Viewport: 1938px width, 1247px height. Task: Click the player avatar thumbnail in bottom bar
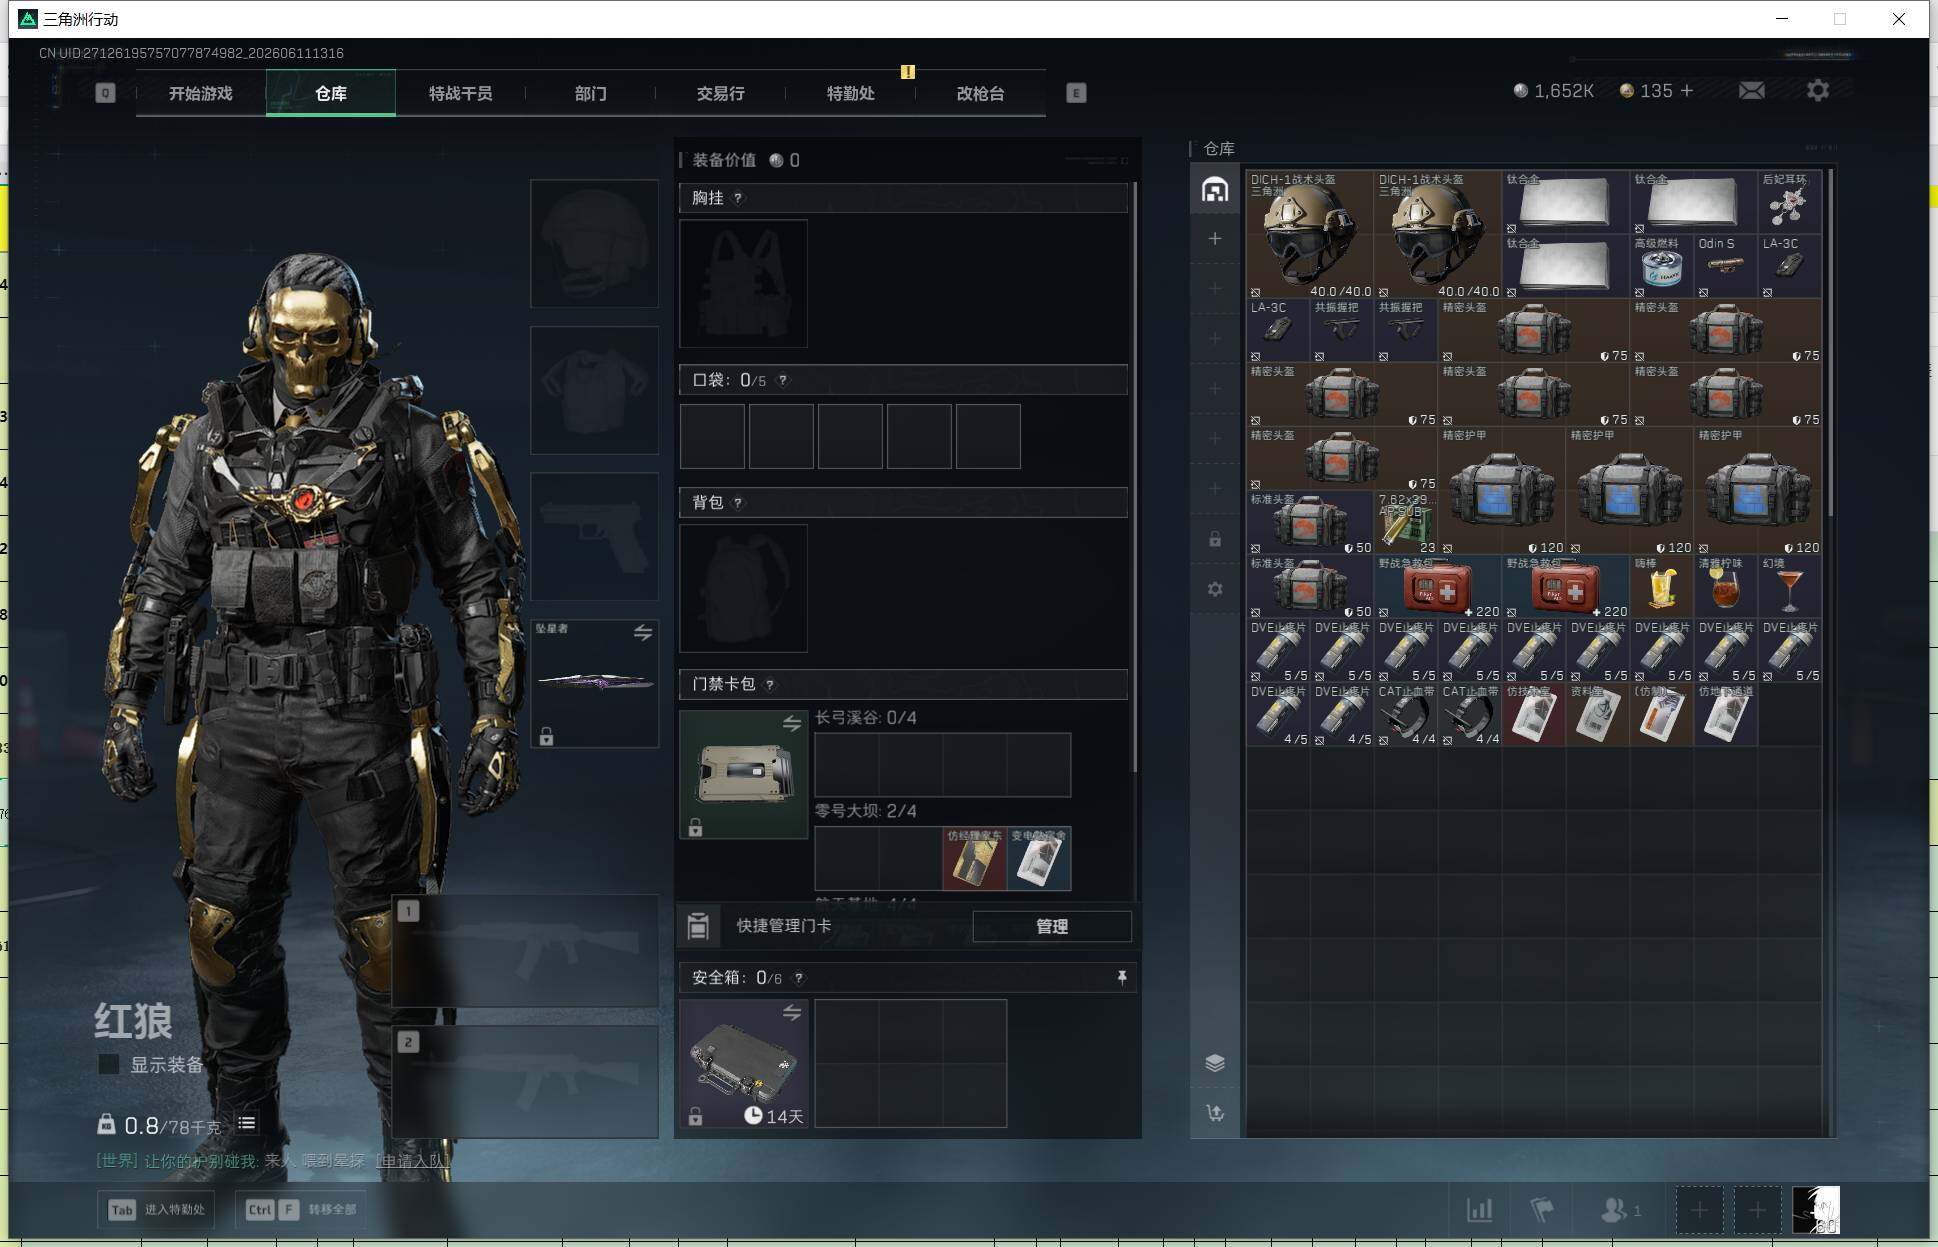[x=1816, y=1210]
